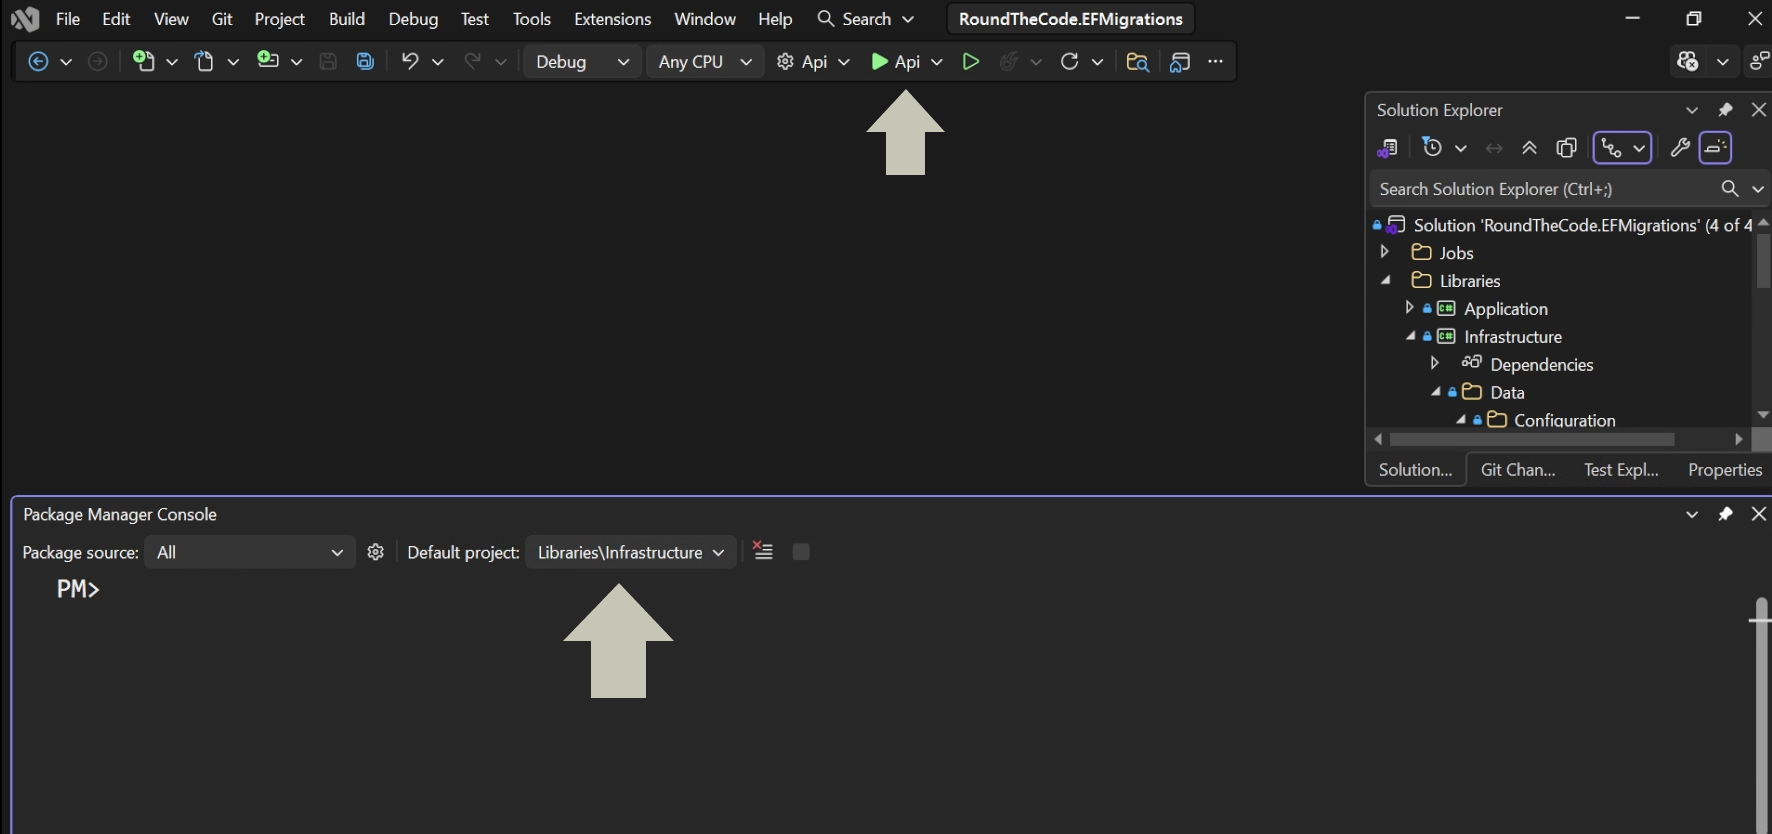Click the Stop command square button
Viewport: 1772px width, 834px height.
coord(801,552)
